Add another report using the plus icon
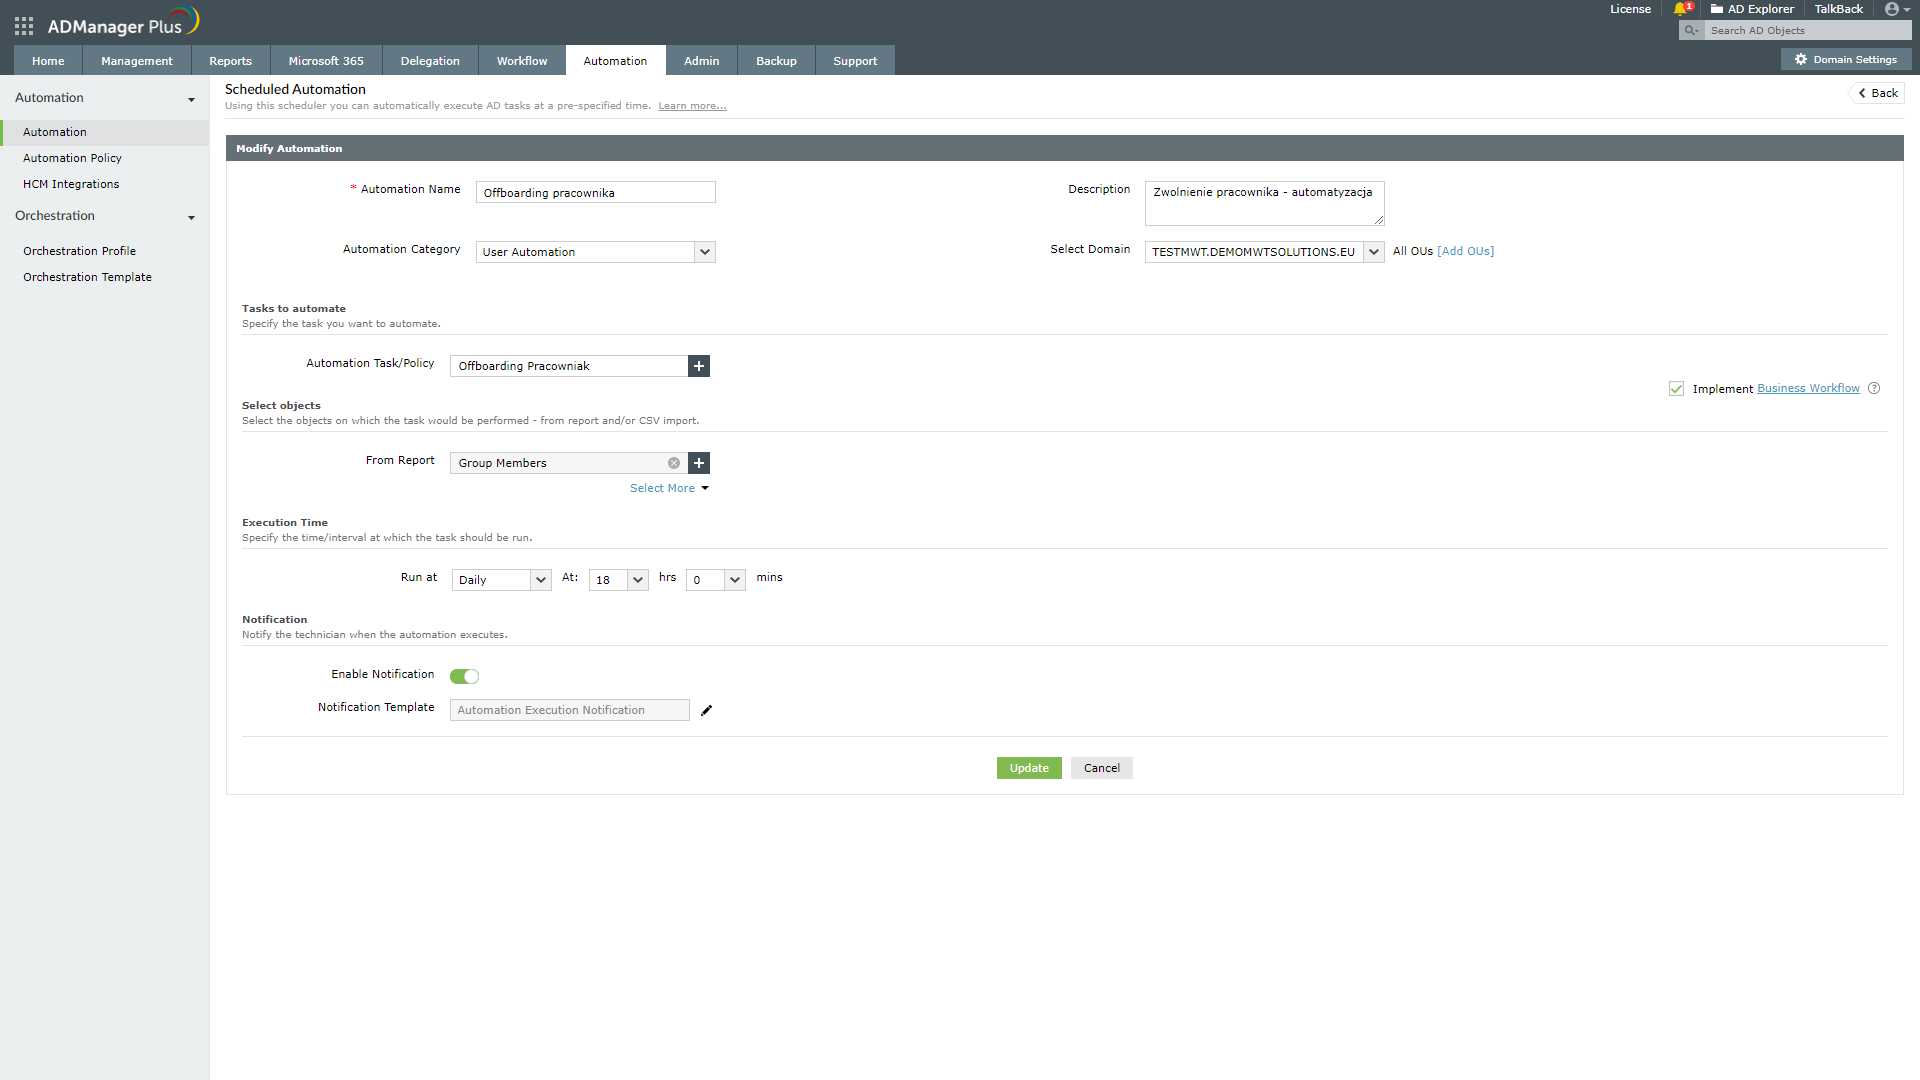The height and width of the screenshot is (1080, 1920). [x=698, y=463]
